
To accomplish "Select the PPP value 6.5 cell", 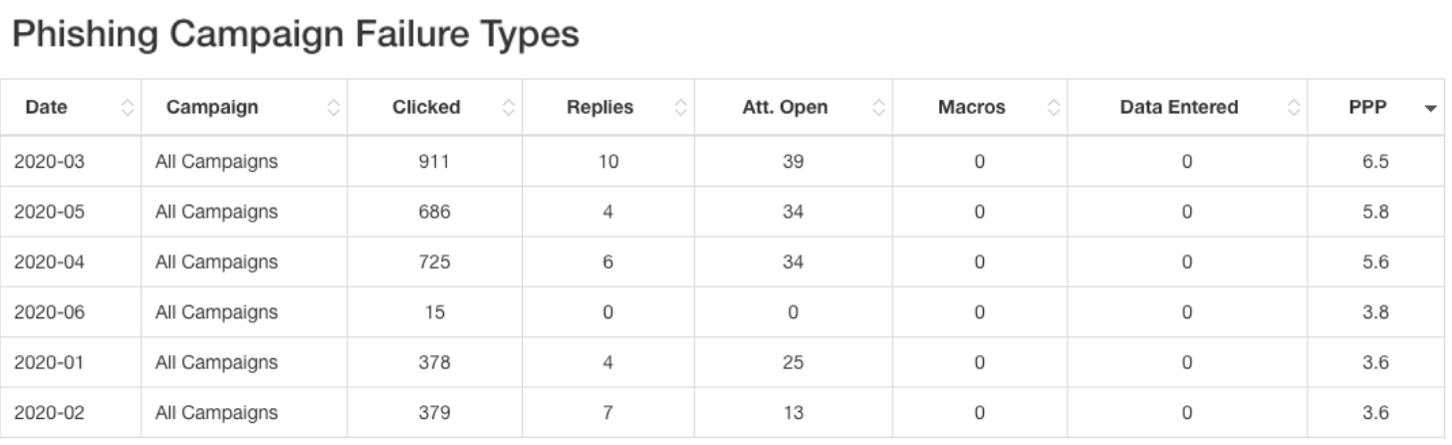I will (x=1375, y=161).
